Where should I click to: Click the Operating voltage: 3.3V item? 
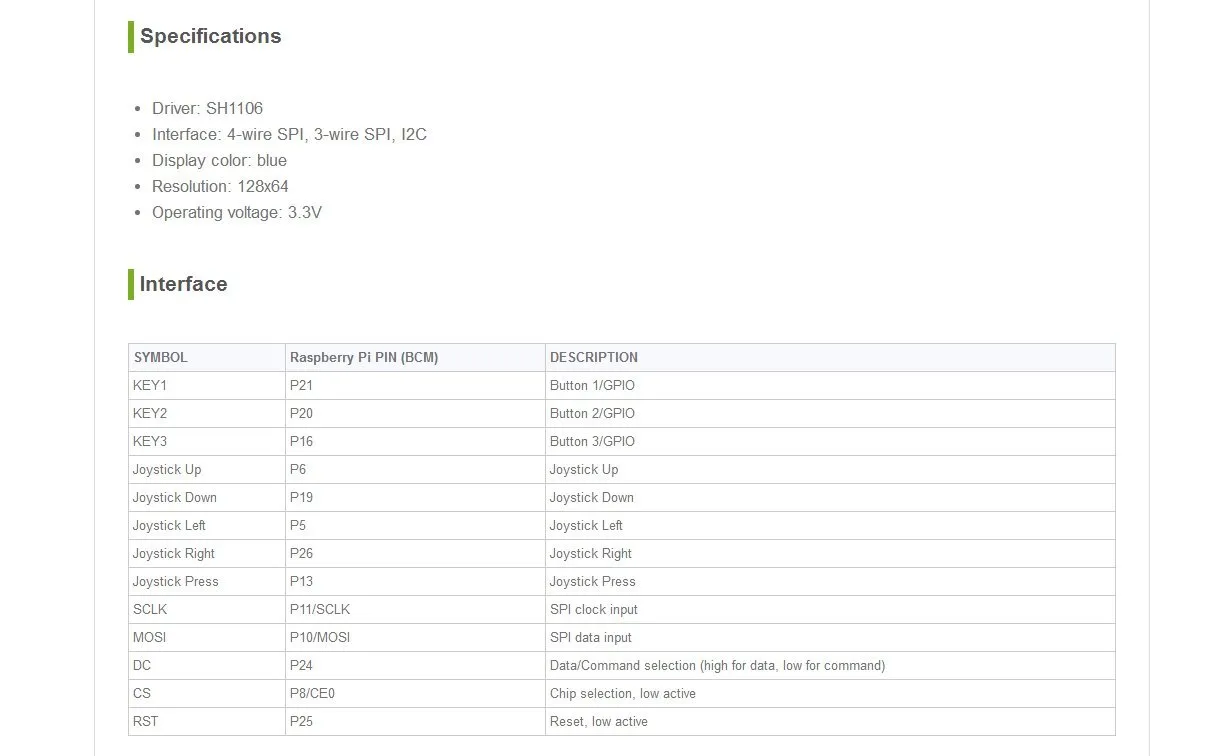click(x=236, y=212)
